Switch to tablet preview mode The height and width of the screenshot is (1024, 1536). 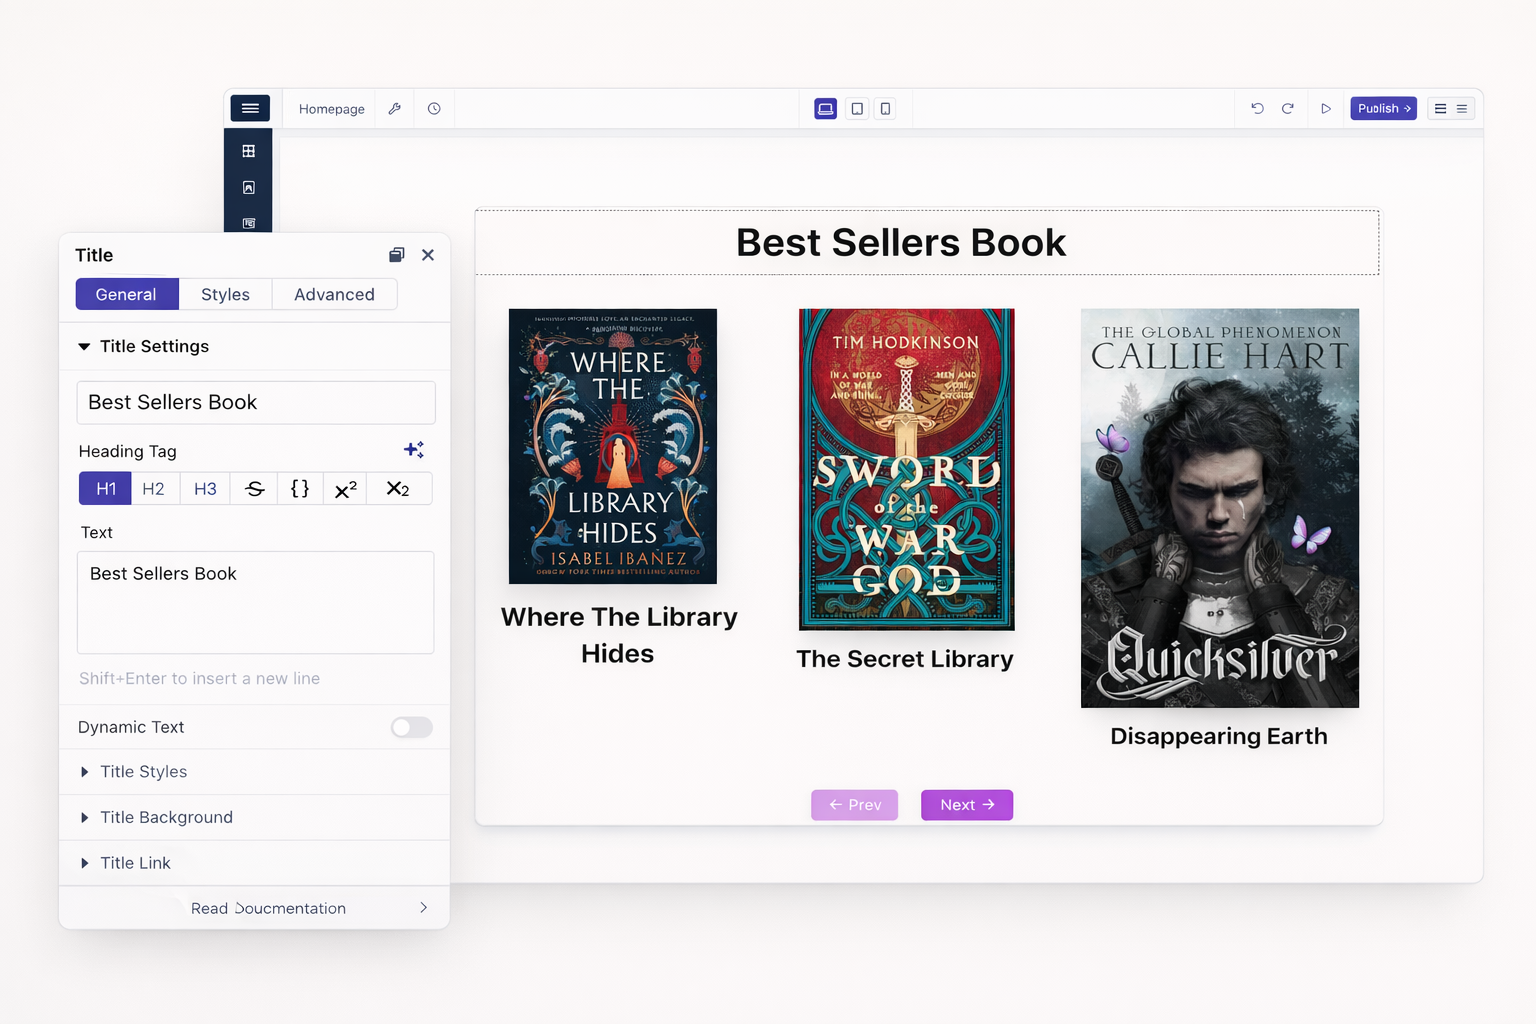tap(857, 109)
